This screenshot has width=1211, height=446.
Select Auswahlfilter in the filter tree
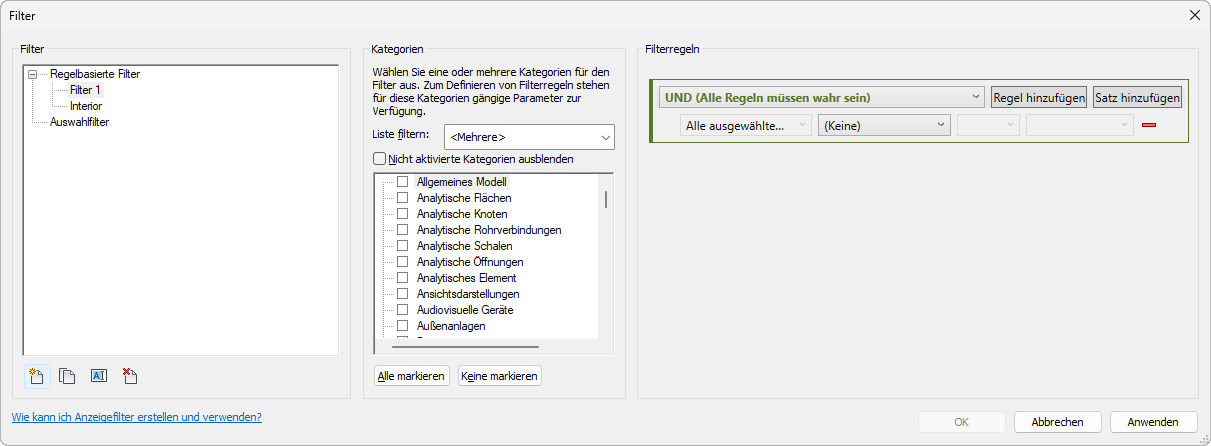point(79,122)
